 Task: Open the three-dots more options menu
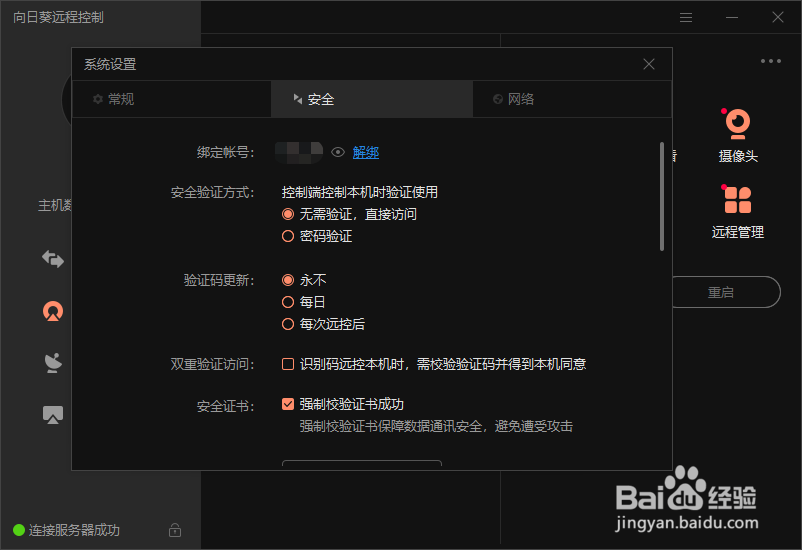point(770,61)
